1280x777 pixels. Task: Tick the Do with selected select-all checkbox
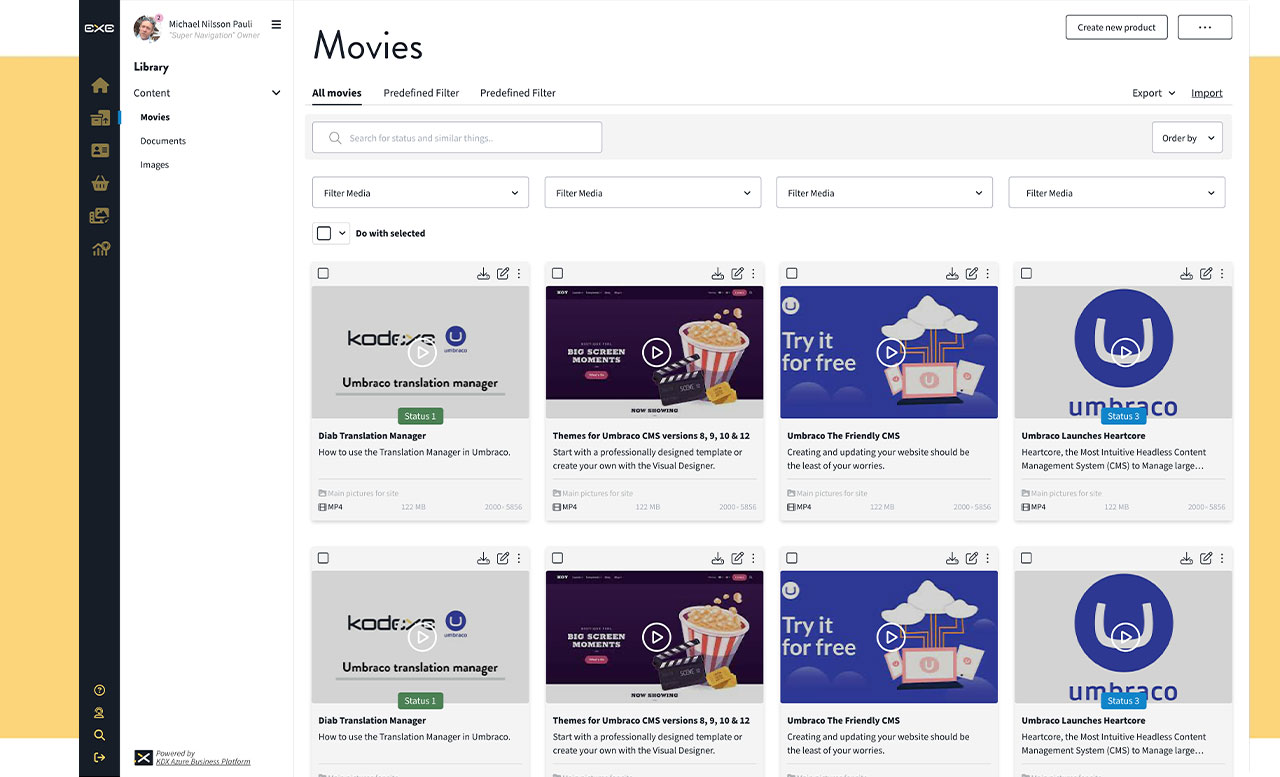[323, 233]
